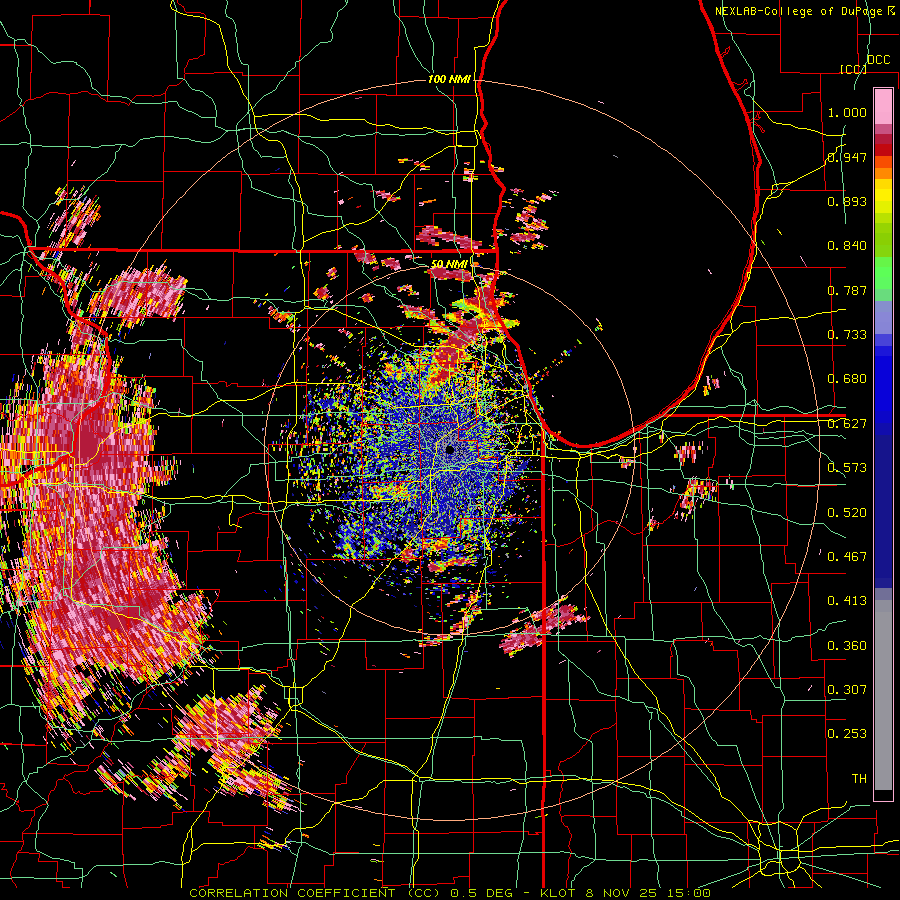This screenshot has height=900, width=900.
Task: Select the 0.253 scale value
Action: (x=847, y=734)
